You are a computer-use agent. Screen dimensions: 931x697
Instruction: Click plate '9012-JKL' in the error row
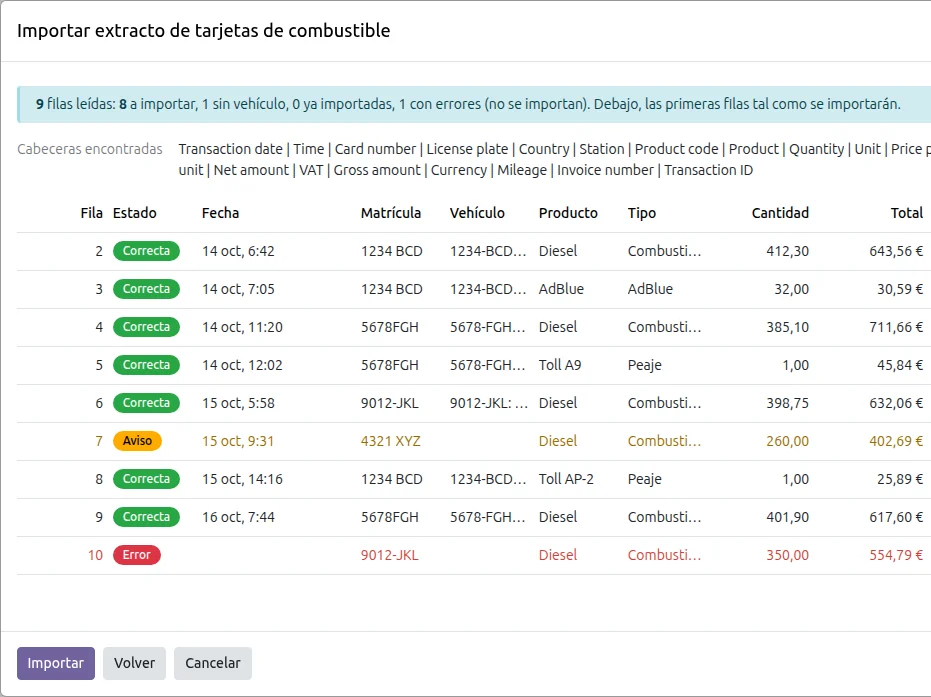(x=390, y=555)
